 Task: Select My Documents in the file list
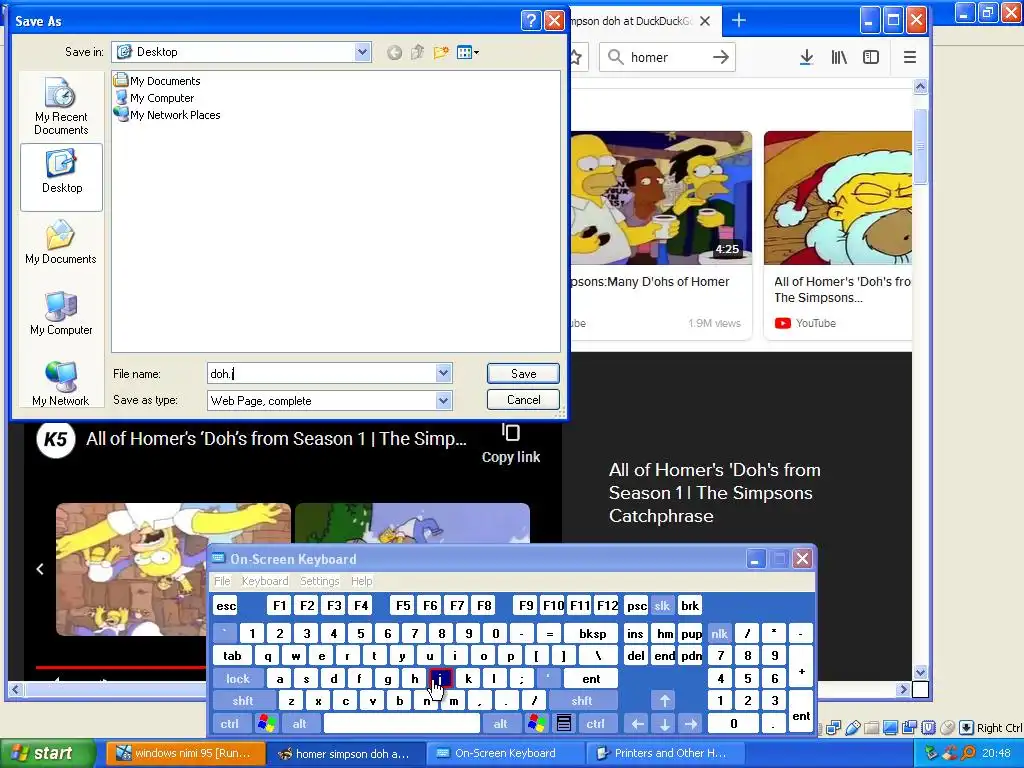157,81
